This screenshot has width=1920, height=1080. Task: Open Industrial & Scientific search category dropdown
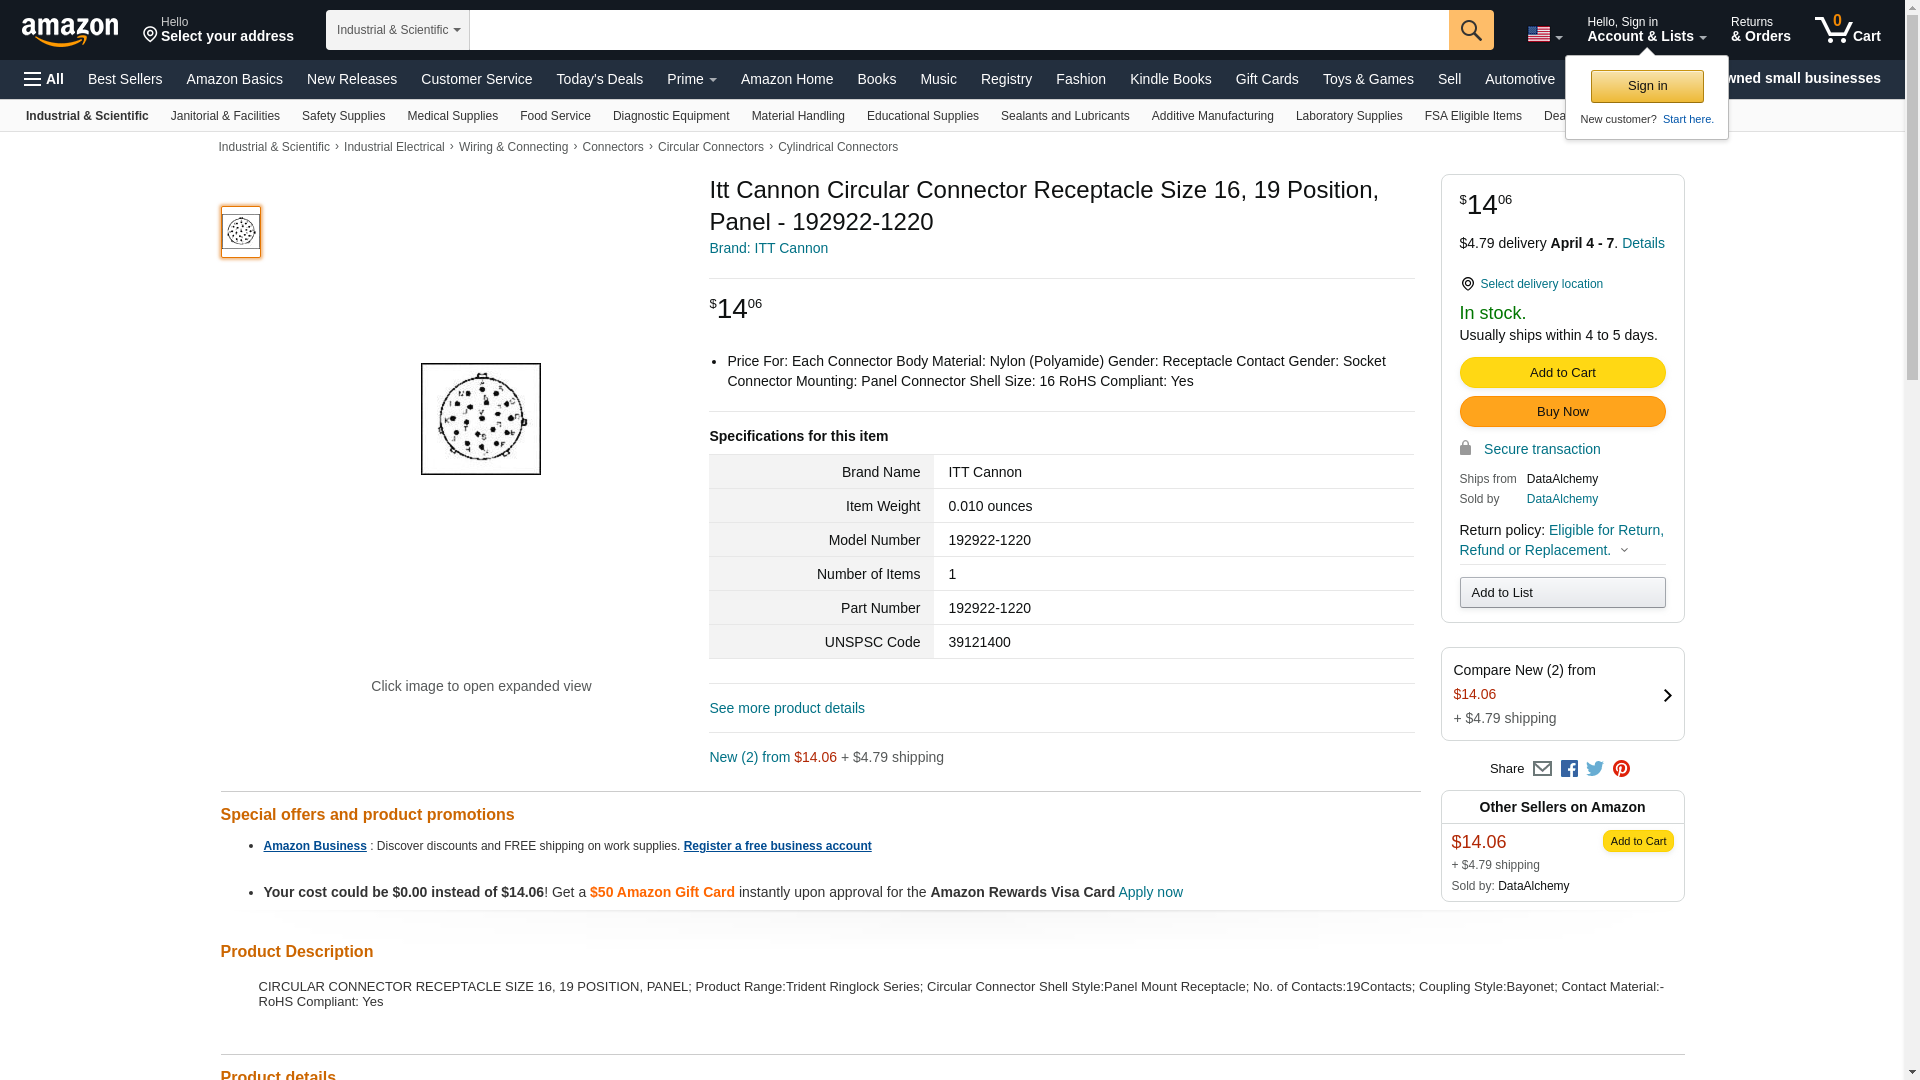tap(398, 30)
